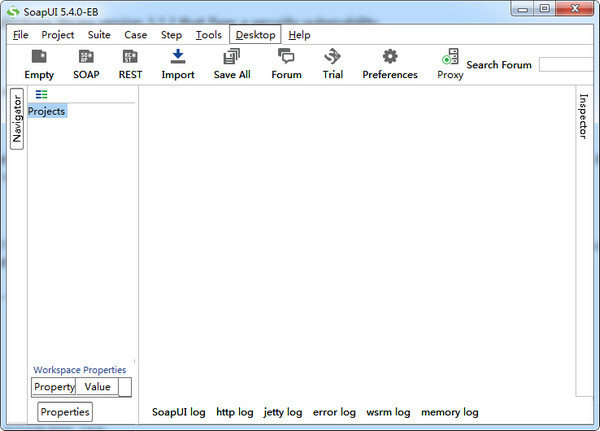Viewport: 600px width, 431px height.
Task: Open the error log tab
Action: pos(334,412)
